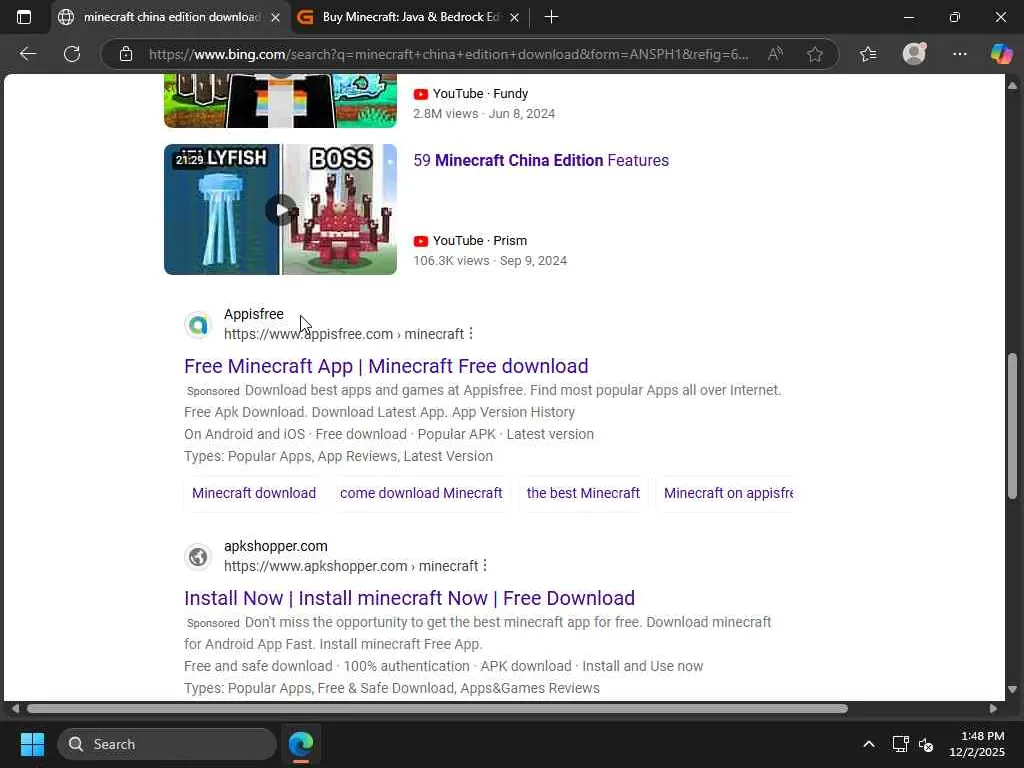This screenshot has height=768, width=1024.
Task: Refresh the current Bing page
Action: [x=72, y=54]
